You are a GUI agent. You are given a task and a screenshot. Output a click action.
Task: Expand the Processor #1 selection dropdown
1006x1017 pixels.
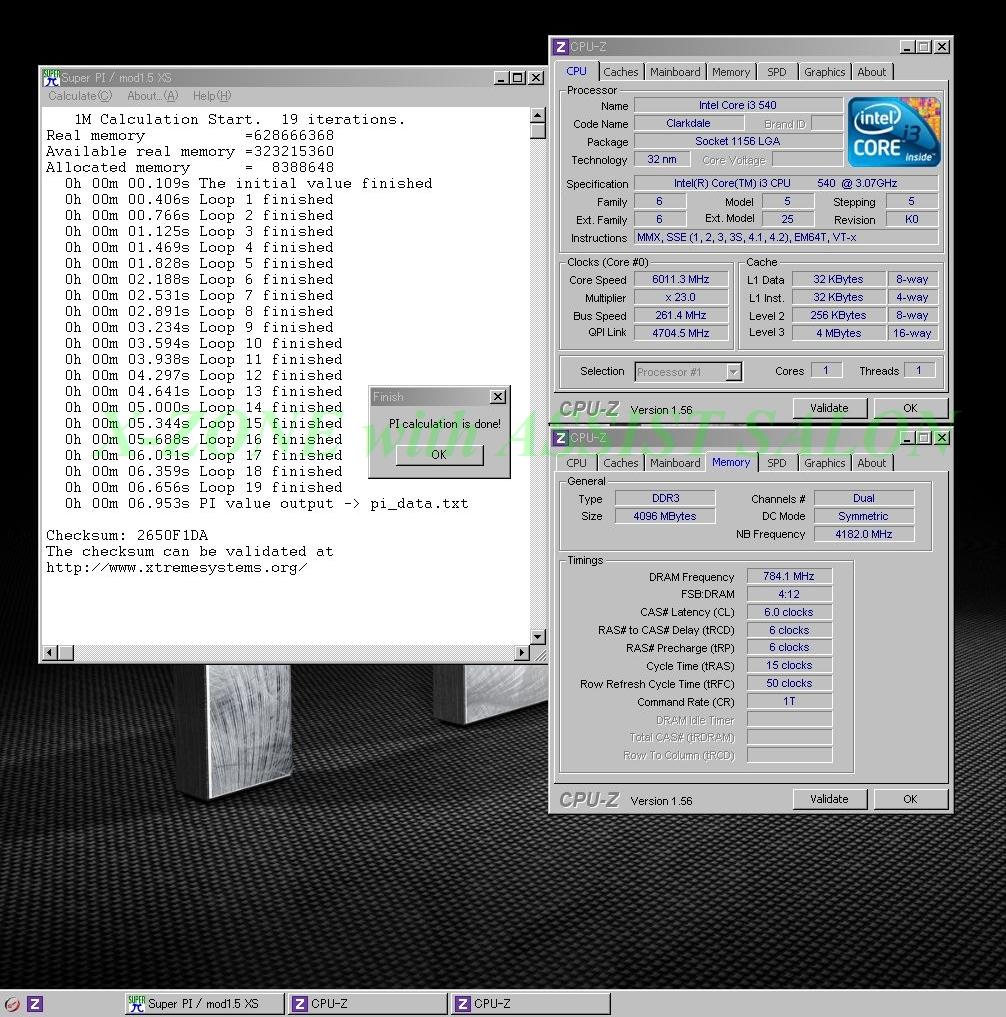click(734, 372)
